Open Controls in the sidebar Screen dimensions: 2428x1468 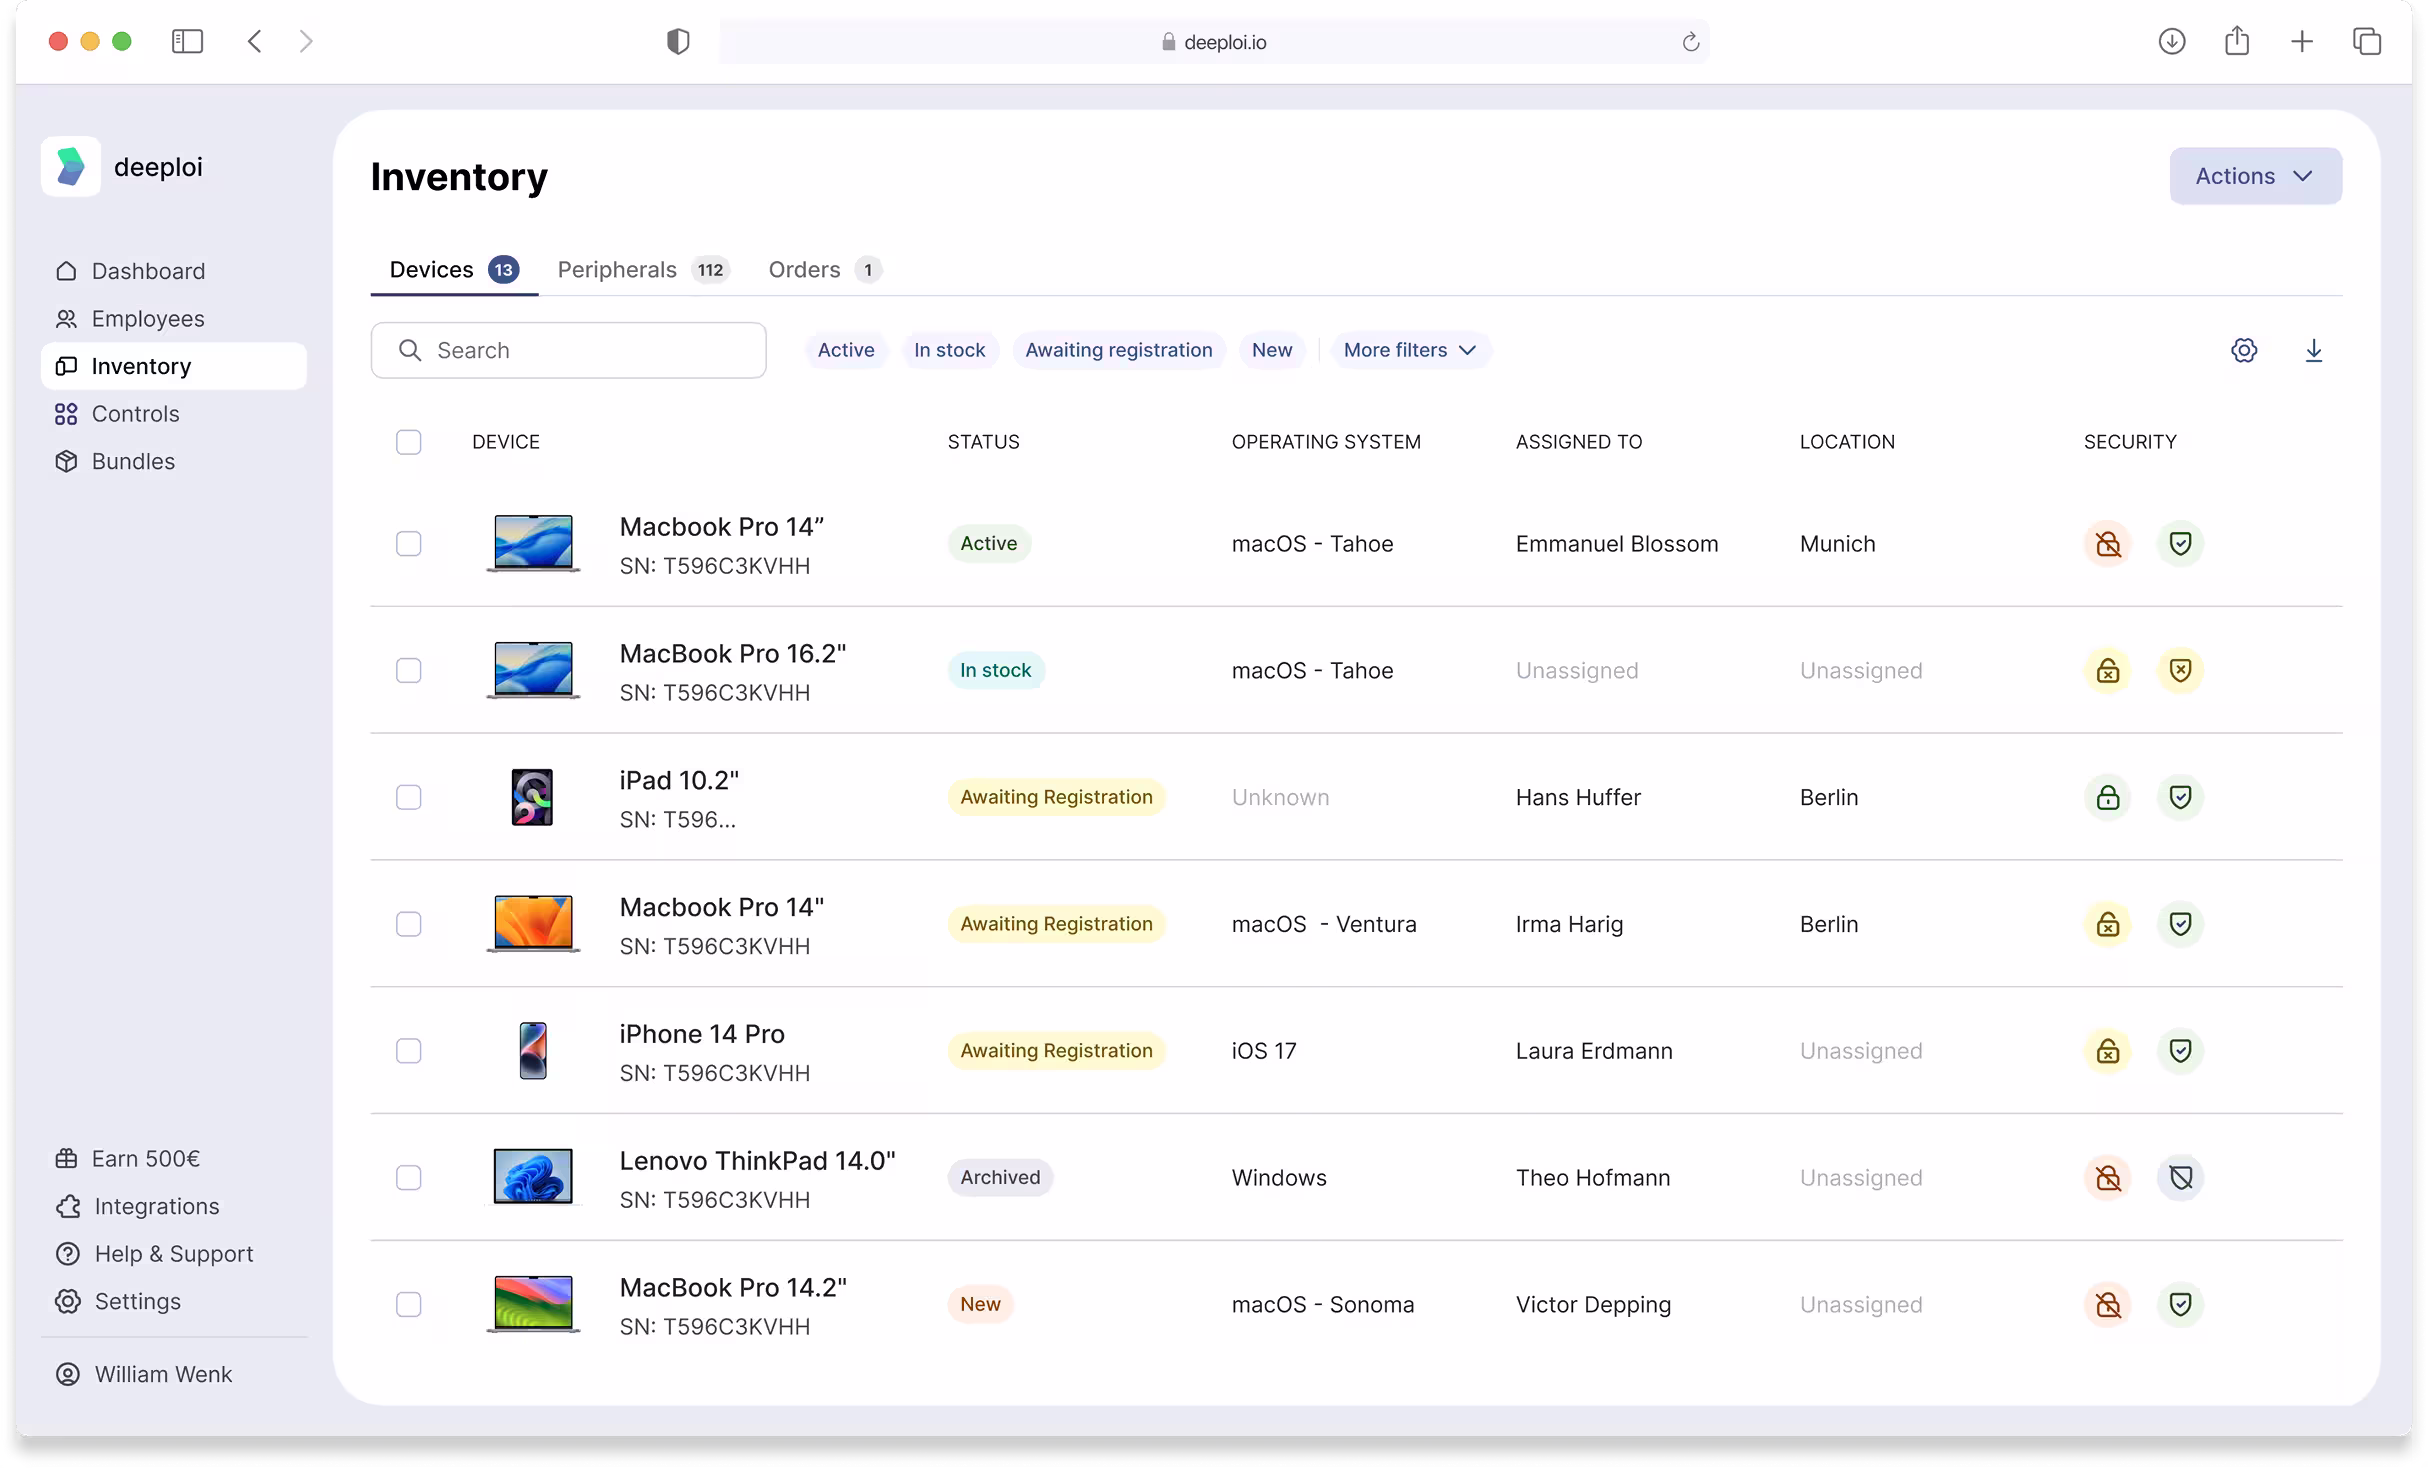(x=174, y=414)
